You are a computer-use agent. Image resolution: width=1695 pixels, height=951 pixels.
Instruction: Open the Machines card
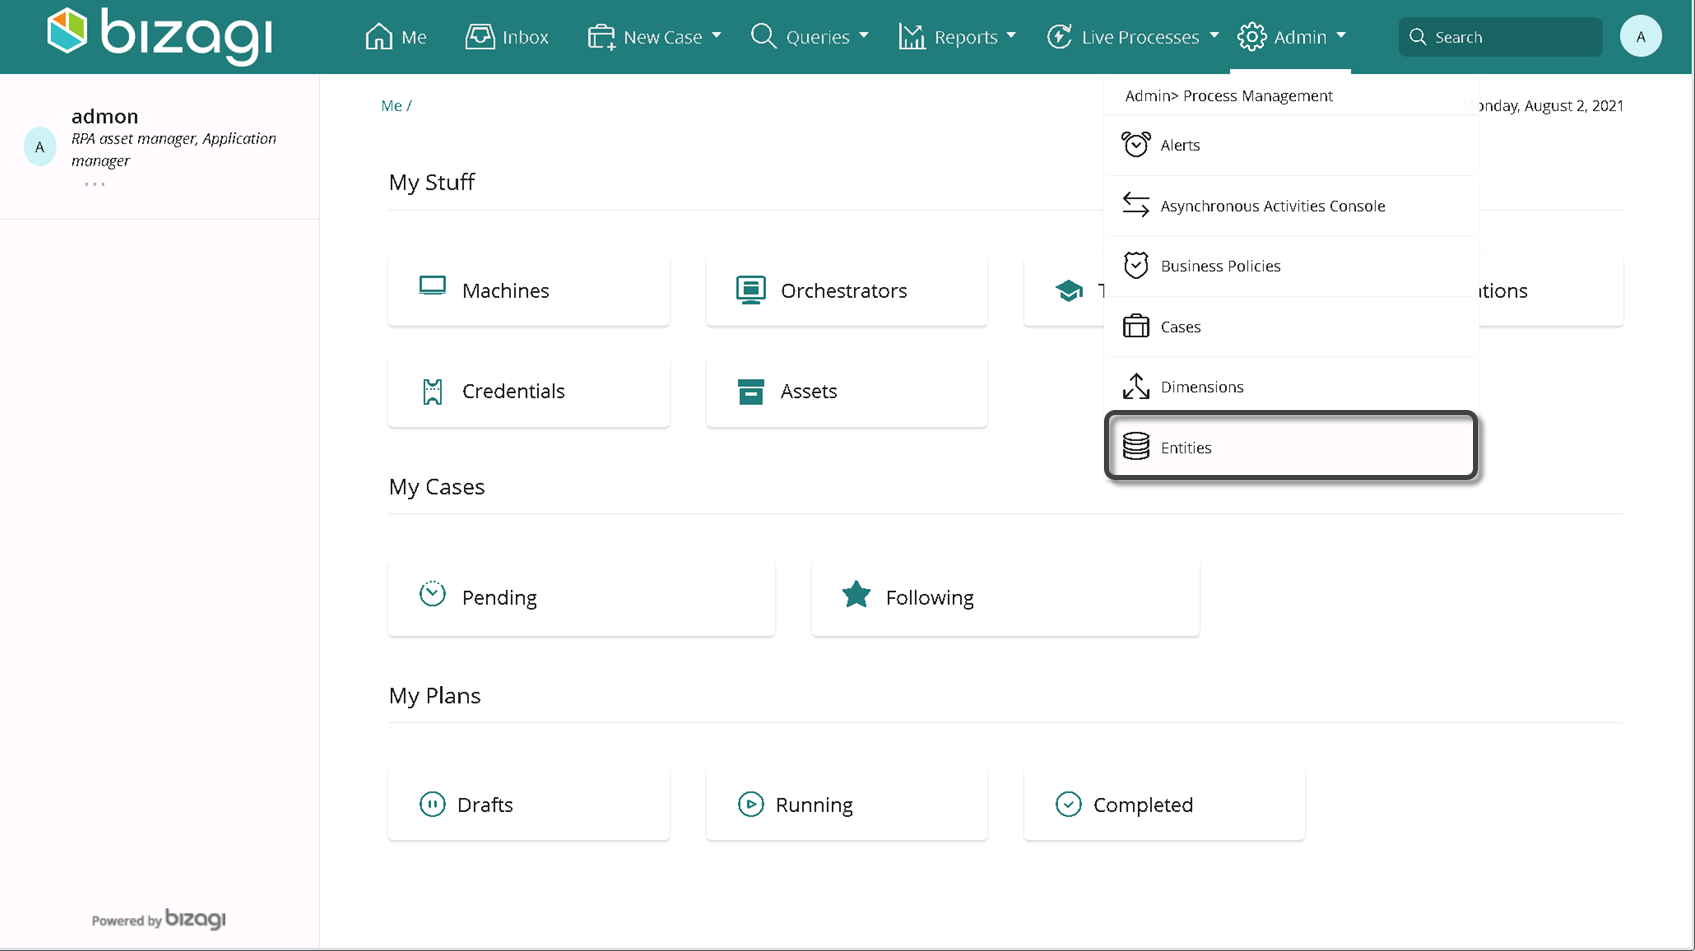[x=529, y=290]
